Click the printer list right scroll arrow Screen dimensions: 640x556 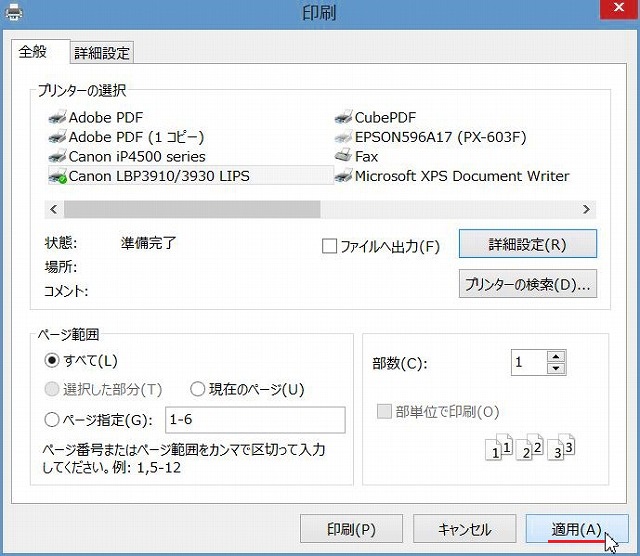coord(587,209)
